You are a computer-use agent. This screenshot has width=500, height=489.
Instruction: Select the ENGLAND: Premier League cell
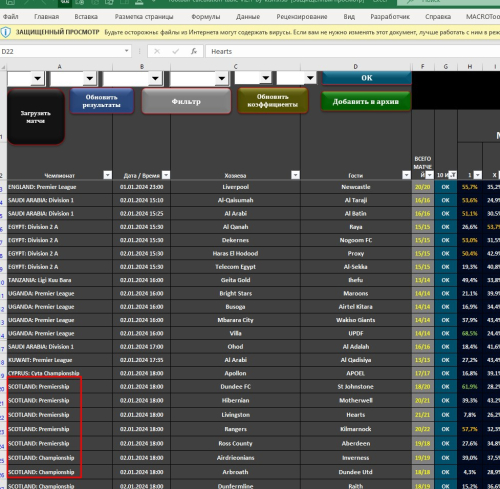click(60, 187)
